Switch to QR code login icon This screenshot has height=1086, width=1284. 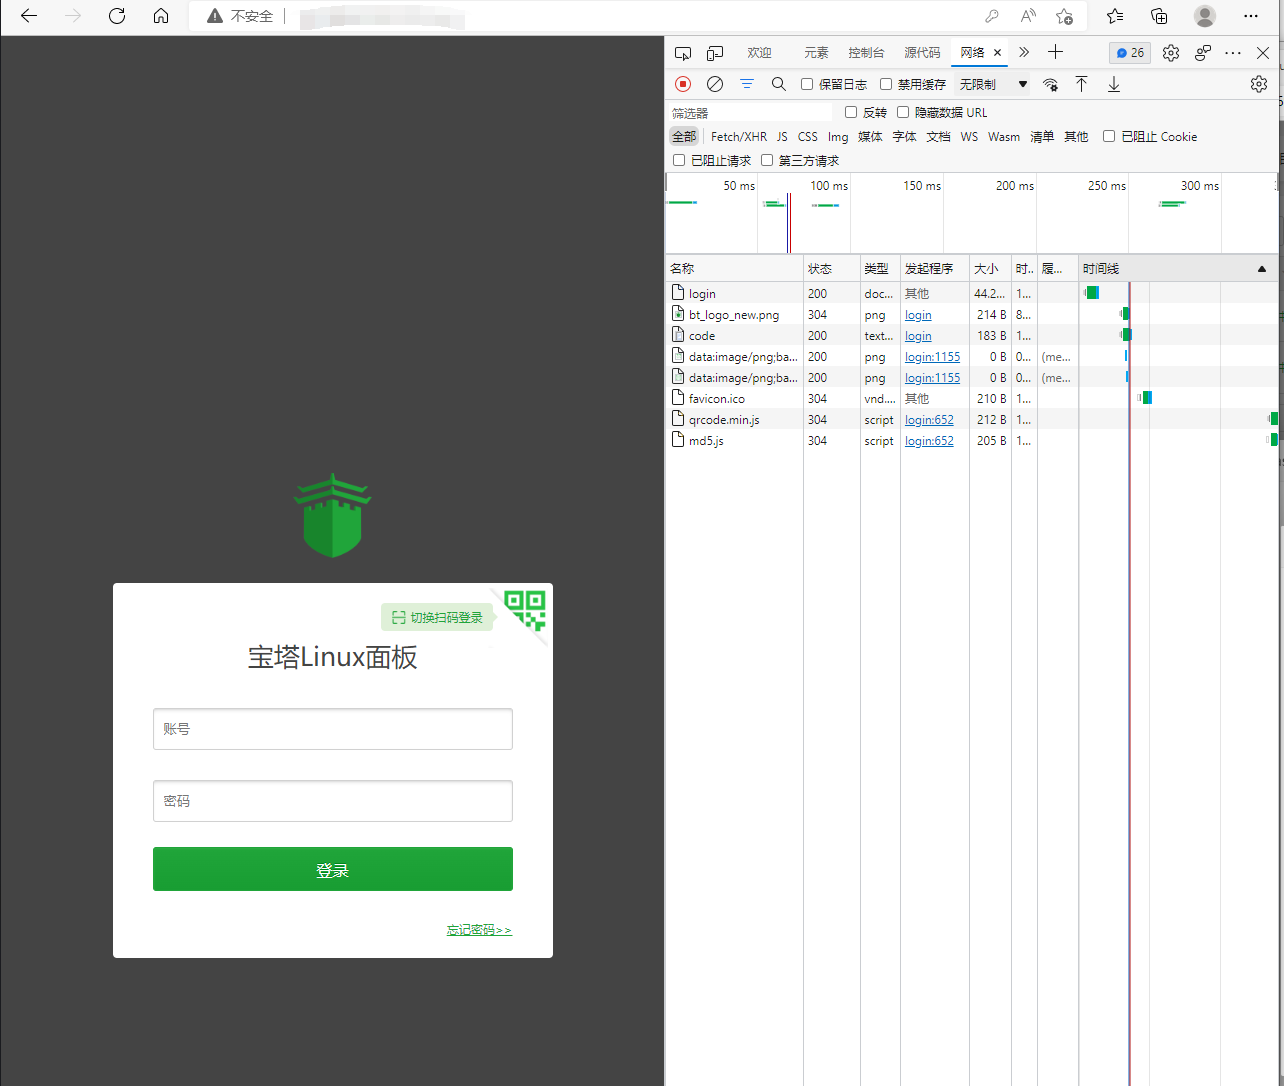pyautogui.click(x=525, y=609)
